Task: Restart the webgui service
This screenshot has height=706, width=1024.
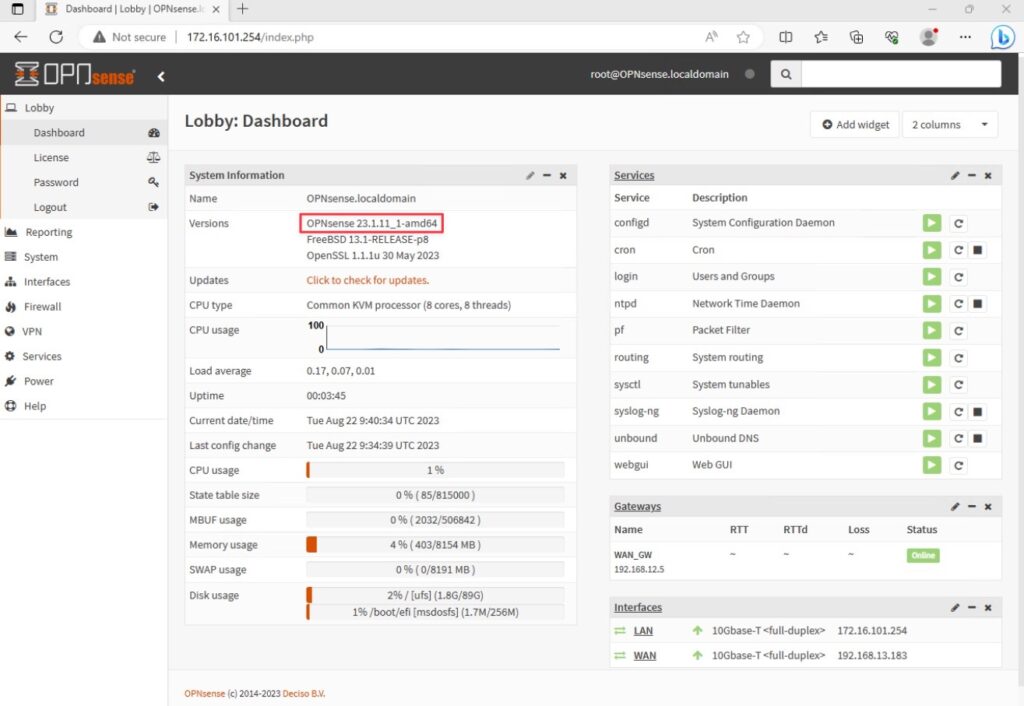Action: [x=958, y=465]
